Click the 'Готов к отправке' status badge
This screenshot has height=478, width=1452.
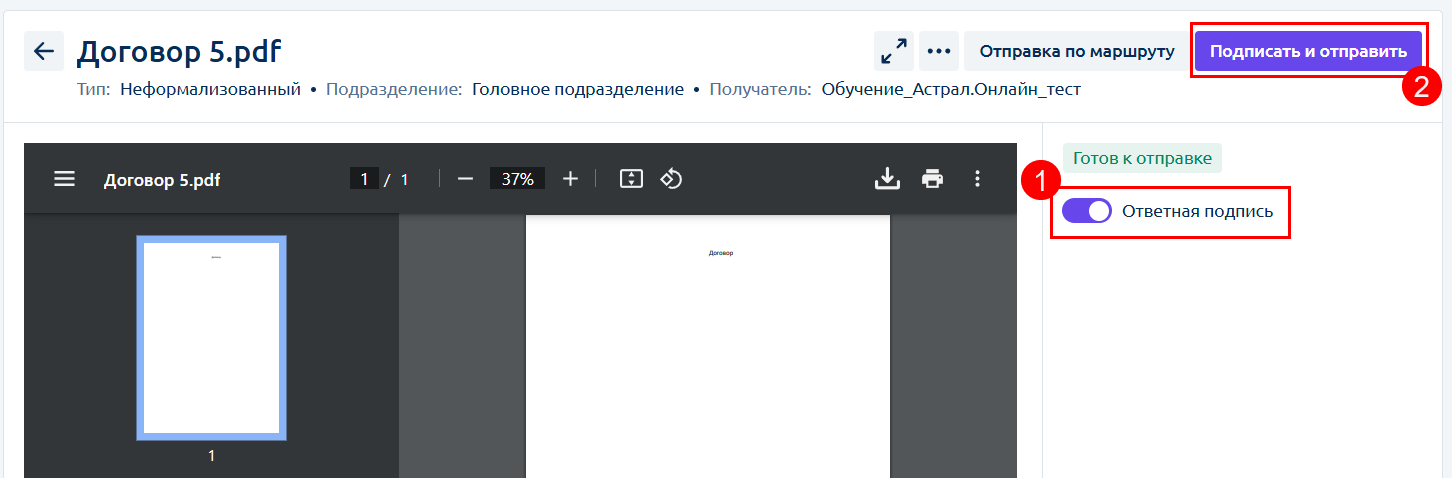1142,158
